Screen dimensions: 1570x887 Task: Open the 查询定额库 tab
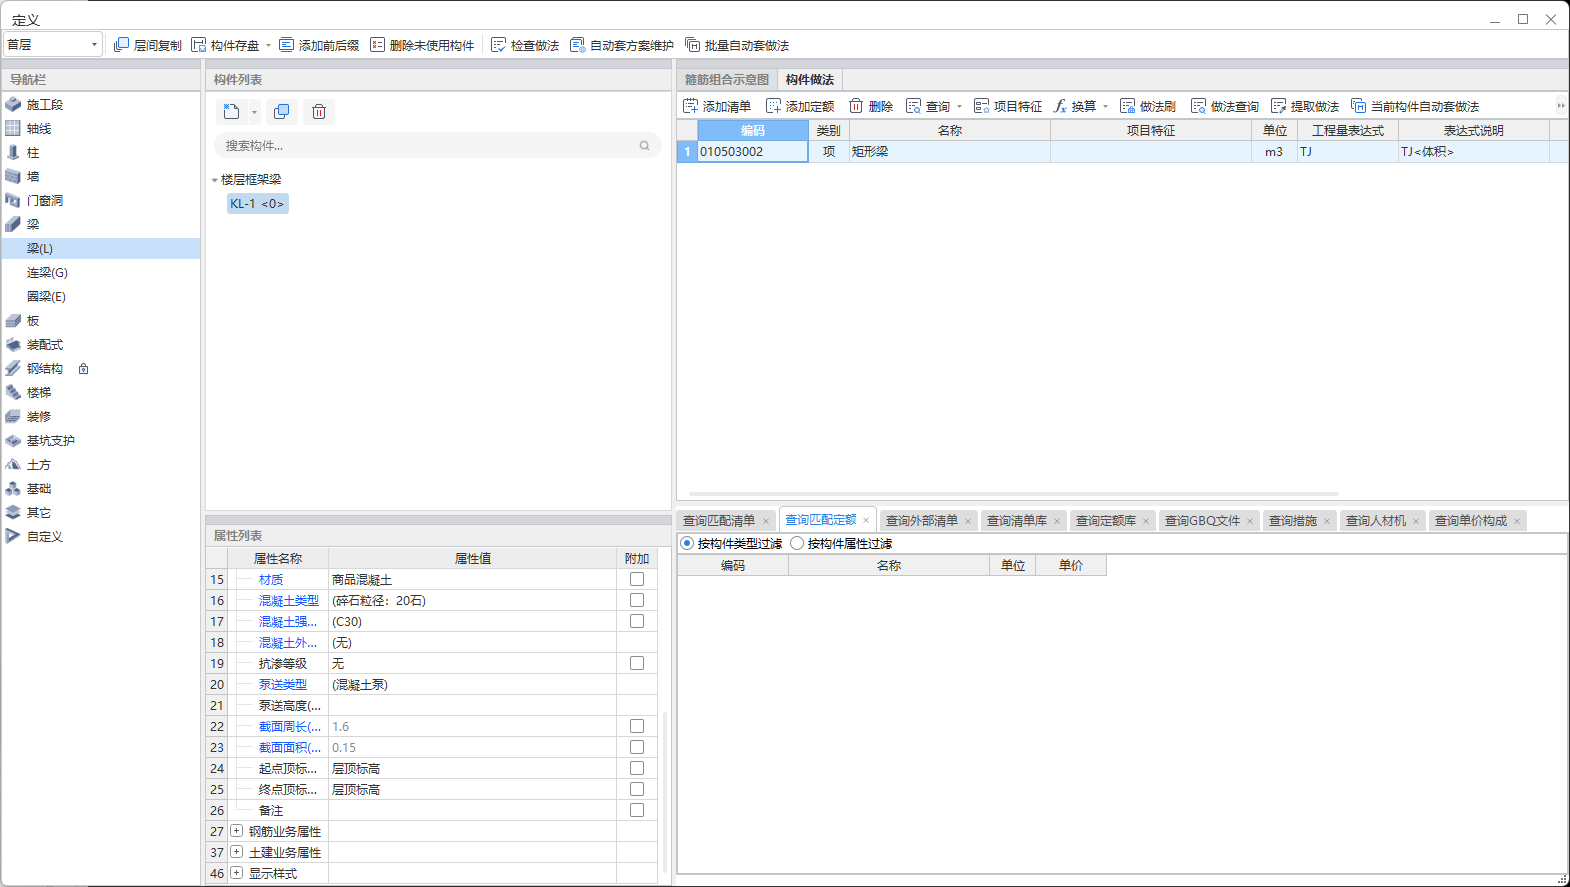pos(1106,520)
